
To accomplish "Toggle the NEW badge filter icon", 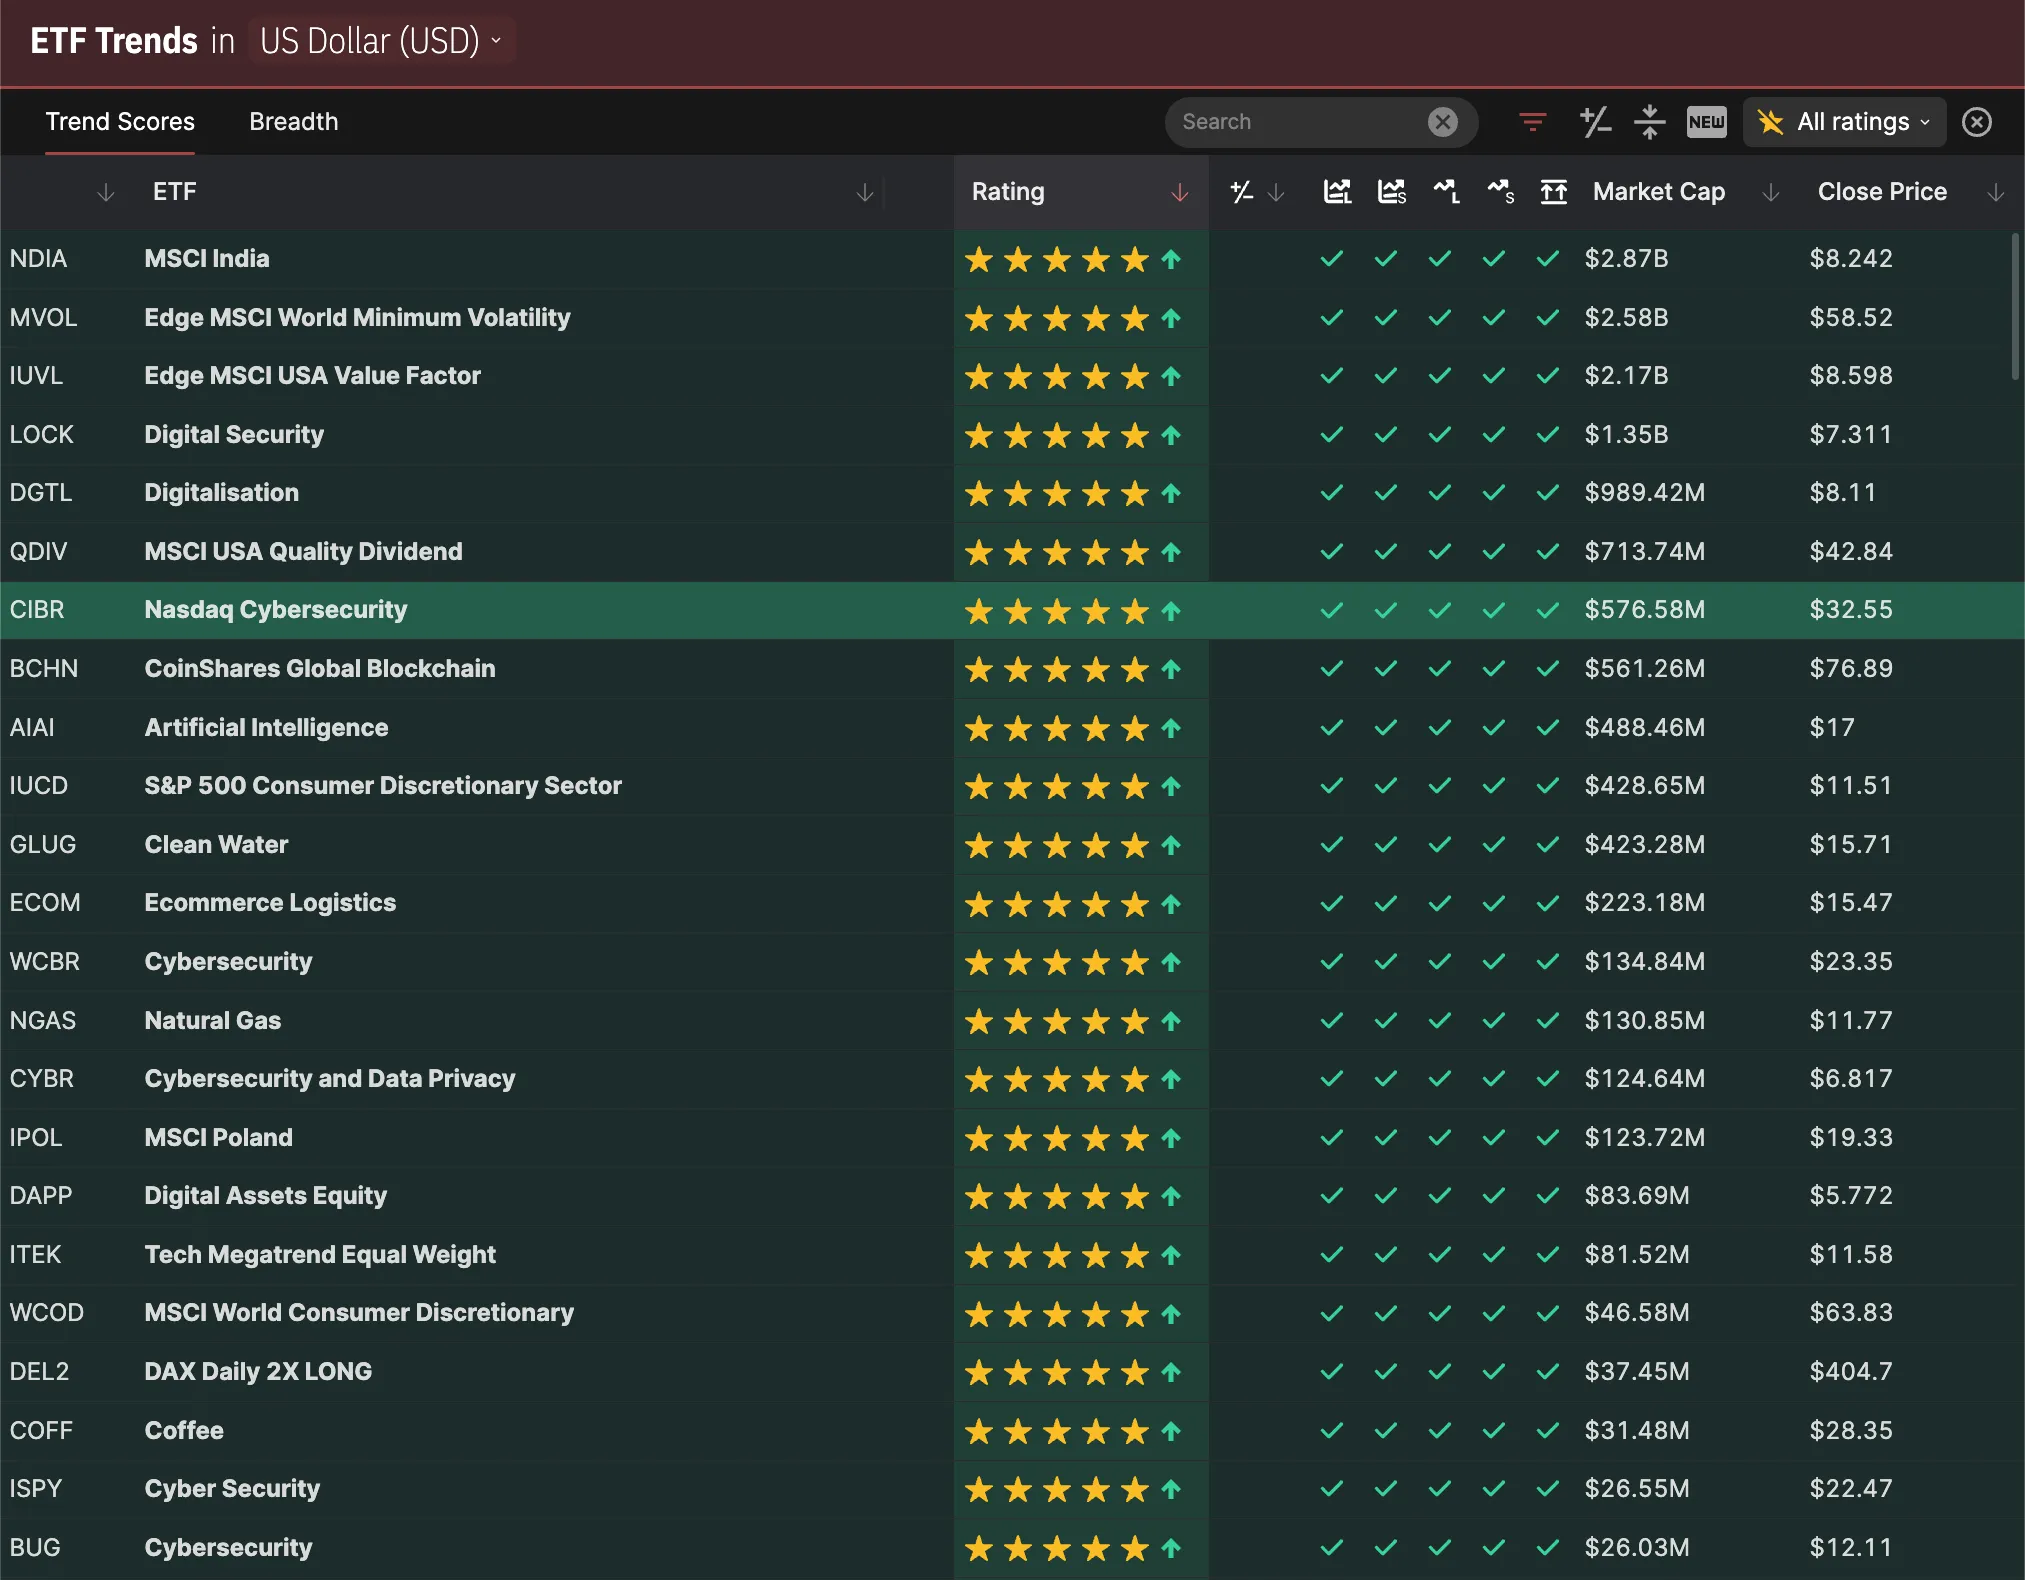I will pos(1706,122).
